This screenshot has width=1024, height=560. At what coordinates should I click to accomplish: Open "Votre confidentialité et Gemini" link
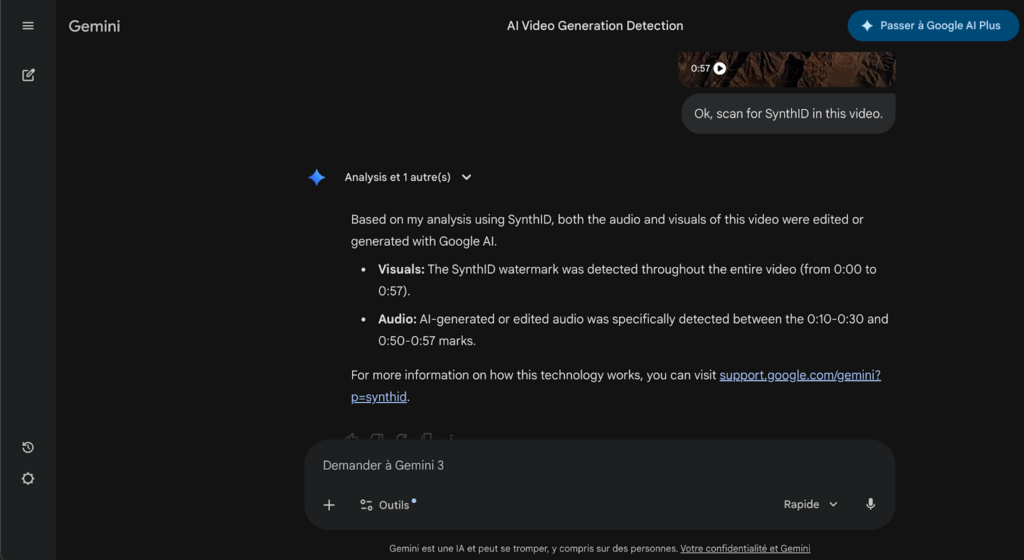(x=745, y=548)
